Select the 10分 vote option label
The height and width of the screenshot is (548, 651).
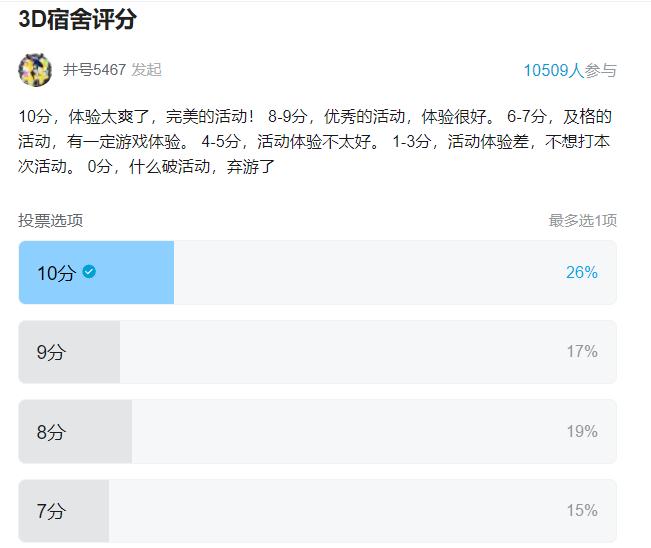(x=55, y=273)
